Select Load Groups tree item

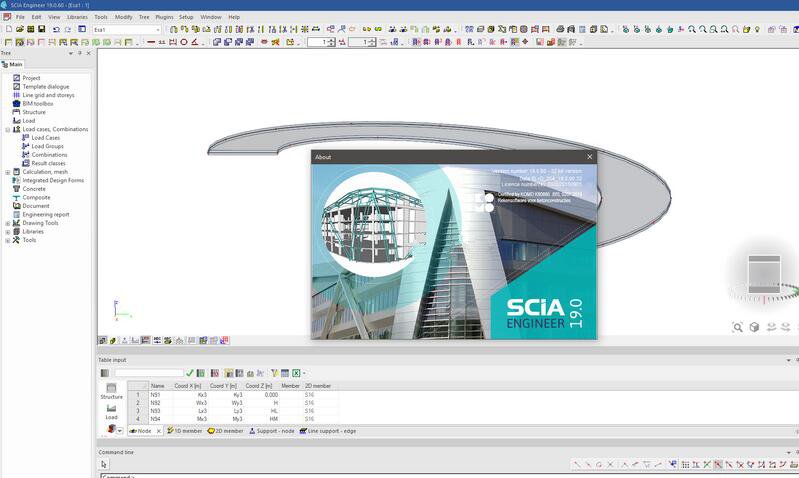pos(47,146)
